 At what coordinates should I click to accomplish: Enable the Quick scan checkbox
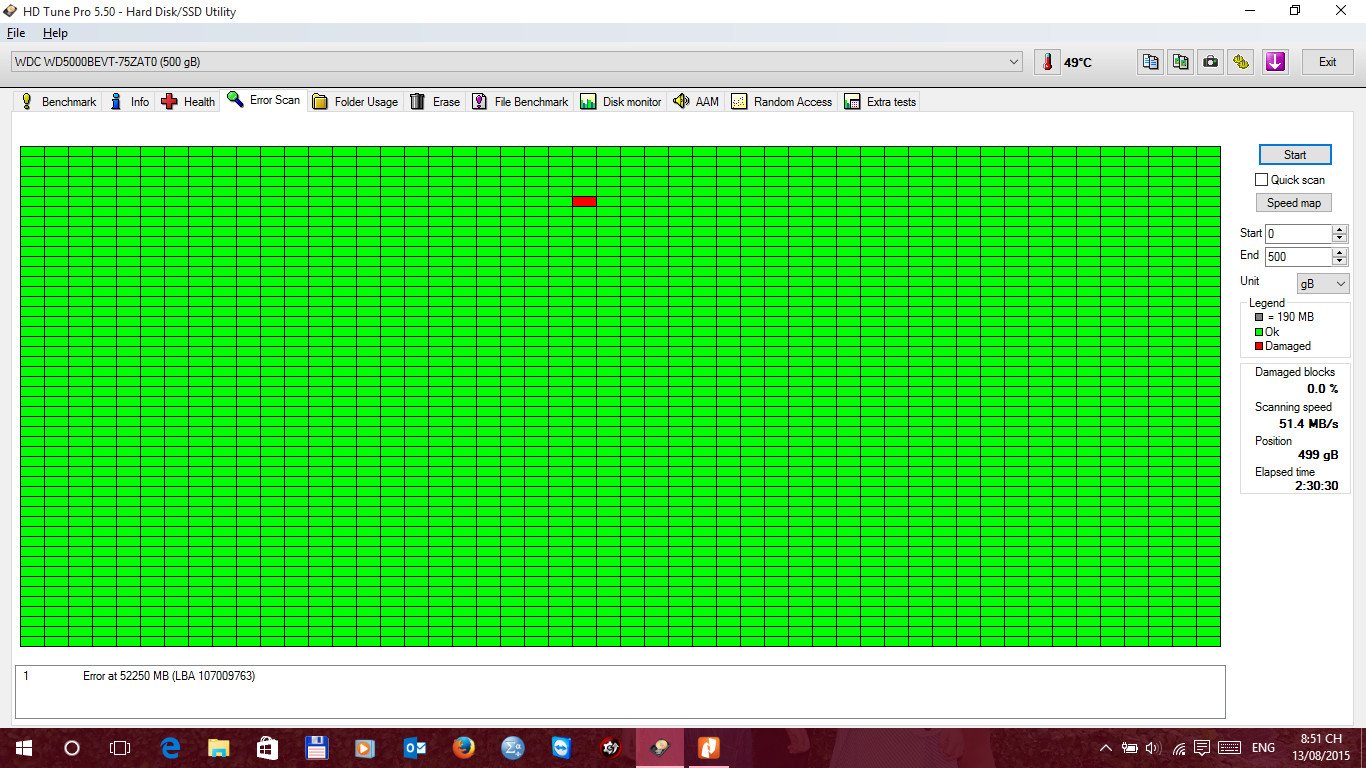1261,180
